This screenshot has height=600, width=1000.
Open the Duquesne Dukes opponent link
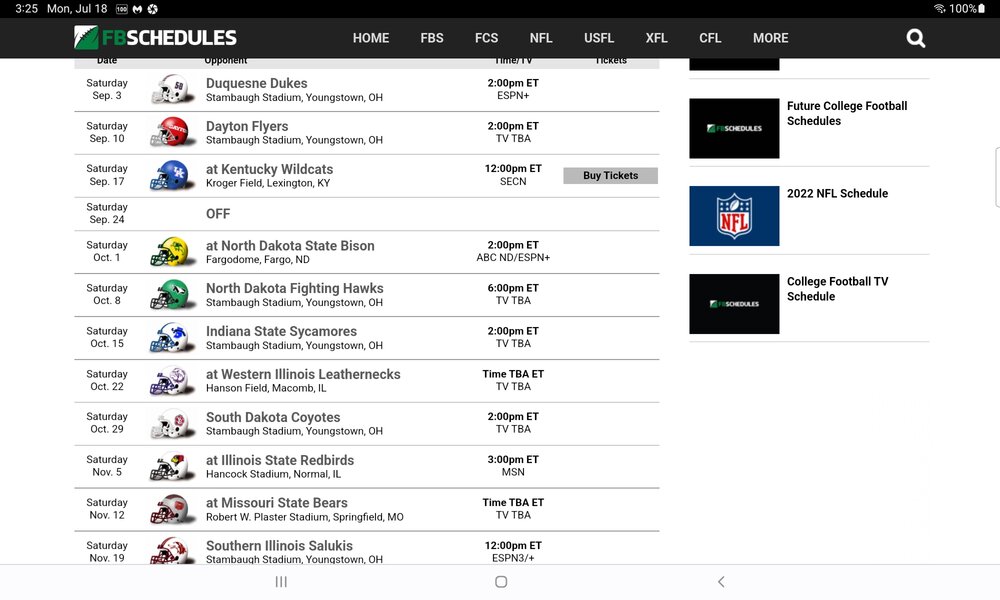(256, 83)
